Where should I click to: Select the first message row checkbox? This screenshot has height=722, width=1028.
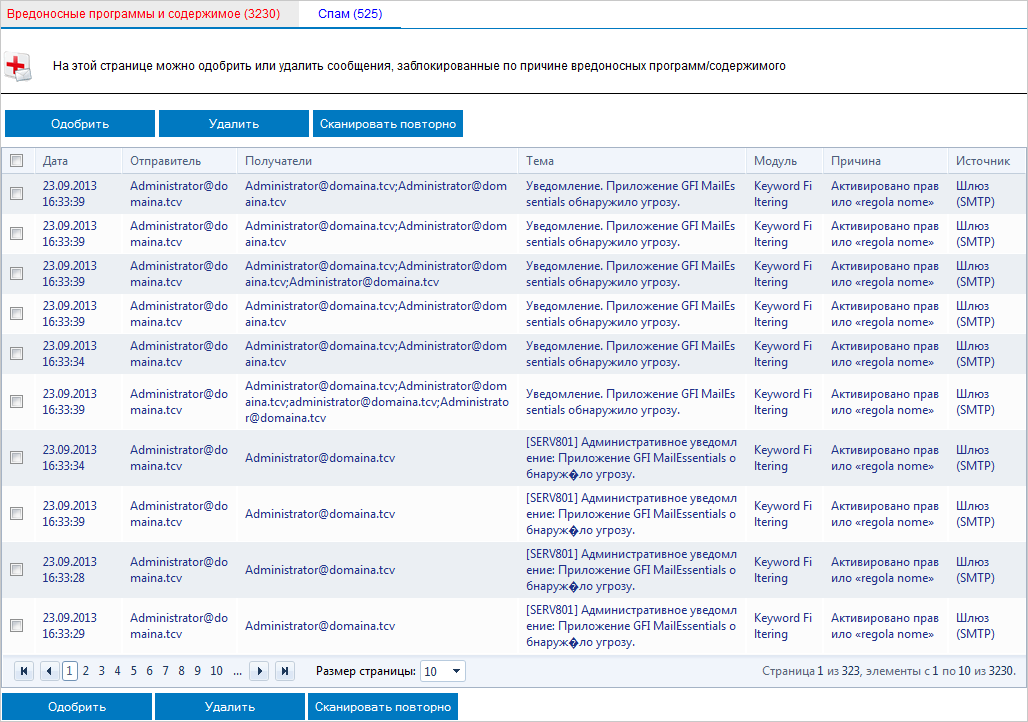point(16,193)
